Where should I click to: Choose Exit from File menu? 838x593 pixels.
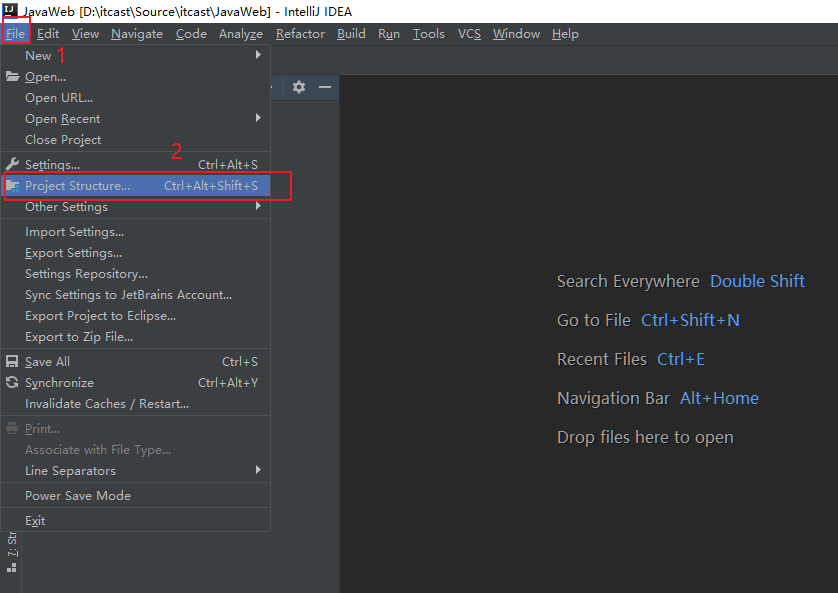136,520
